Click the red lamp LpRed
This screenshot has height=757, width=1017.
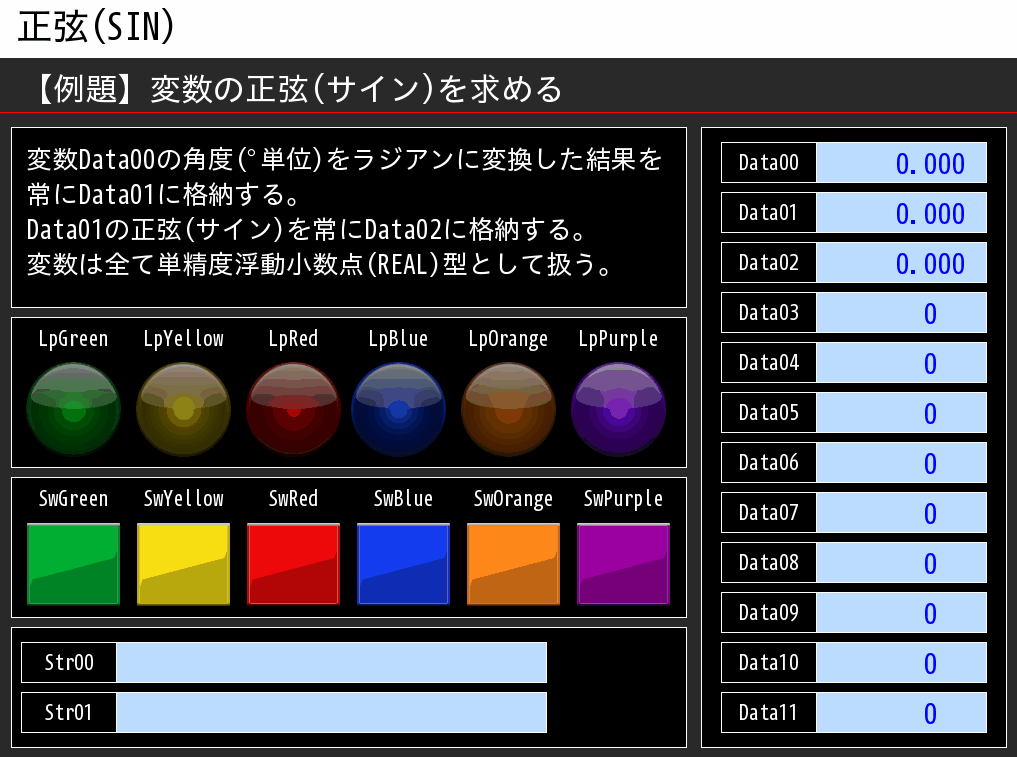point(293,409)
